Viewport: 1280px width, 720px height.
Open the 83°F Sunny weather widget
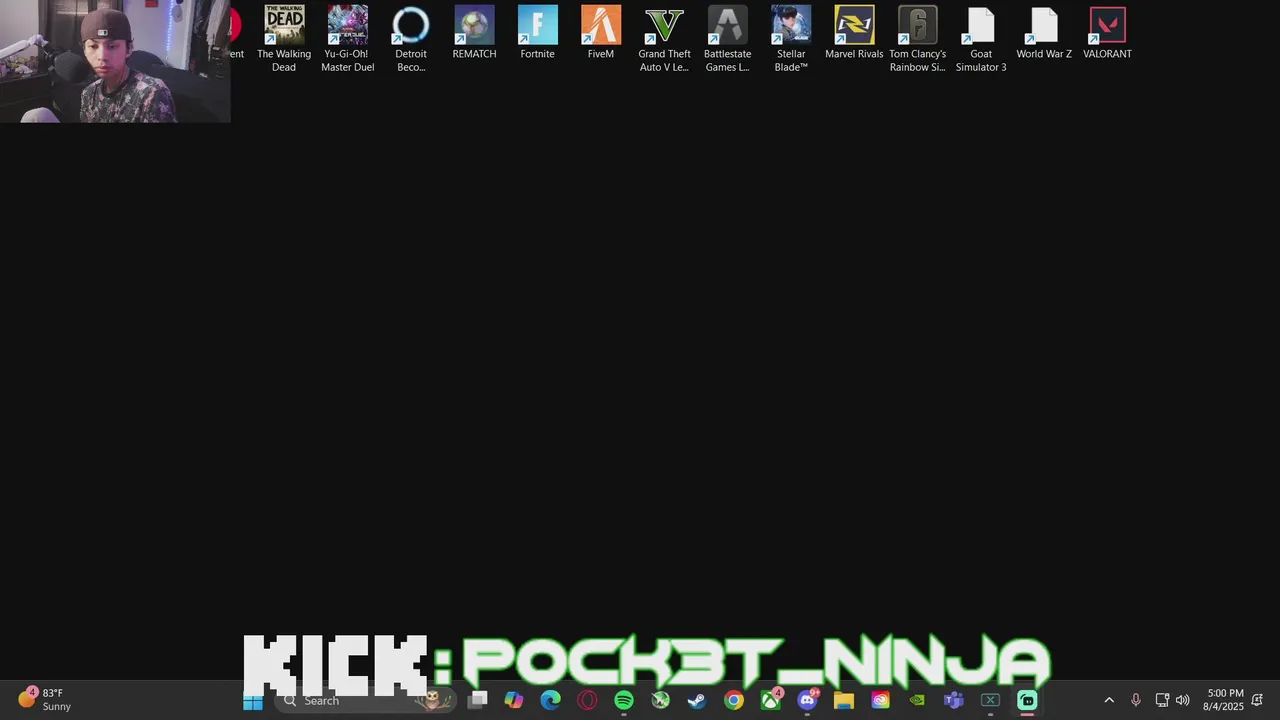click(x=45, y=699)
